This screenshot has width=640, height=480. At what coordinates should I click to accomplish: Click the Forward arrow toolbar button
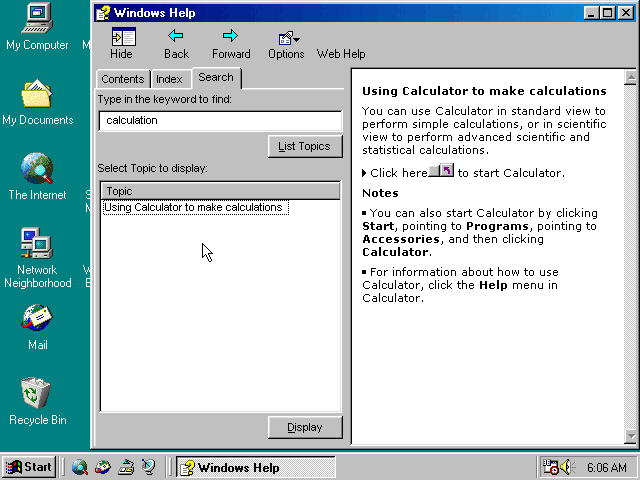[x=231, y=43]
